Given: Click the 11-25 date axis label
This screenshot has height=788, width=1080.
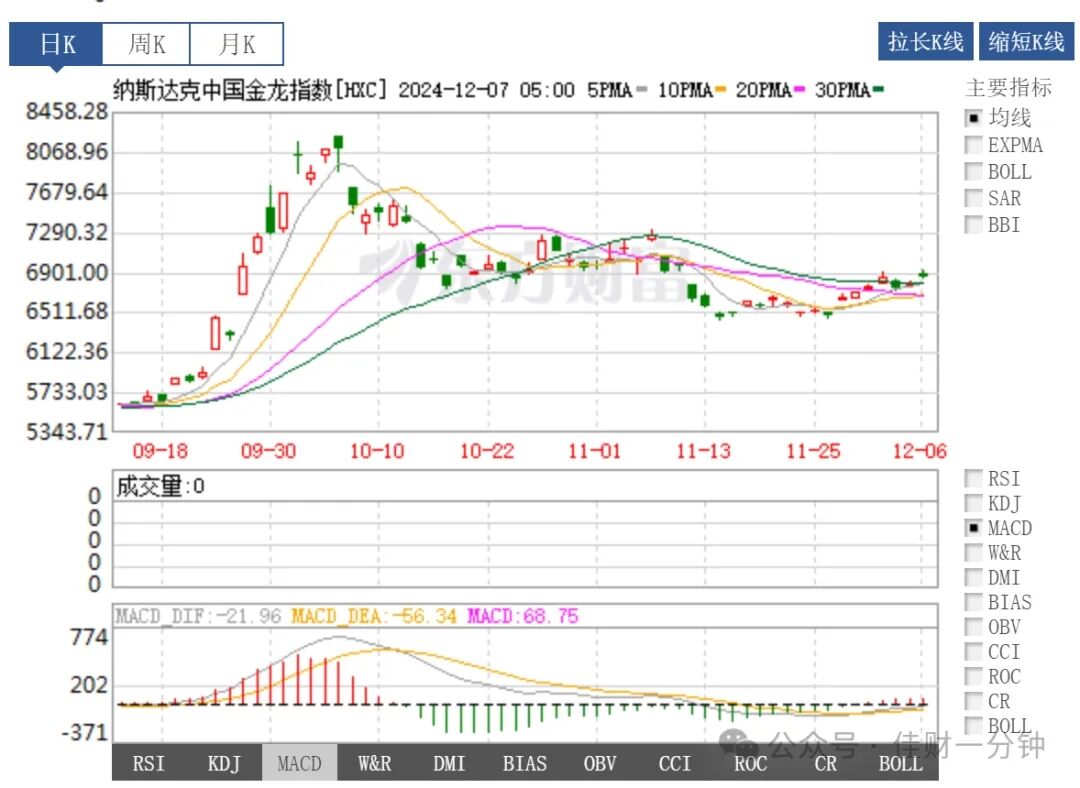Looking at the screenshot, I should coord(814,451).
